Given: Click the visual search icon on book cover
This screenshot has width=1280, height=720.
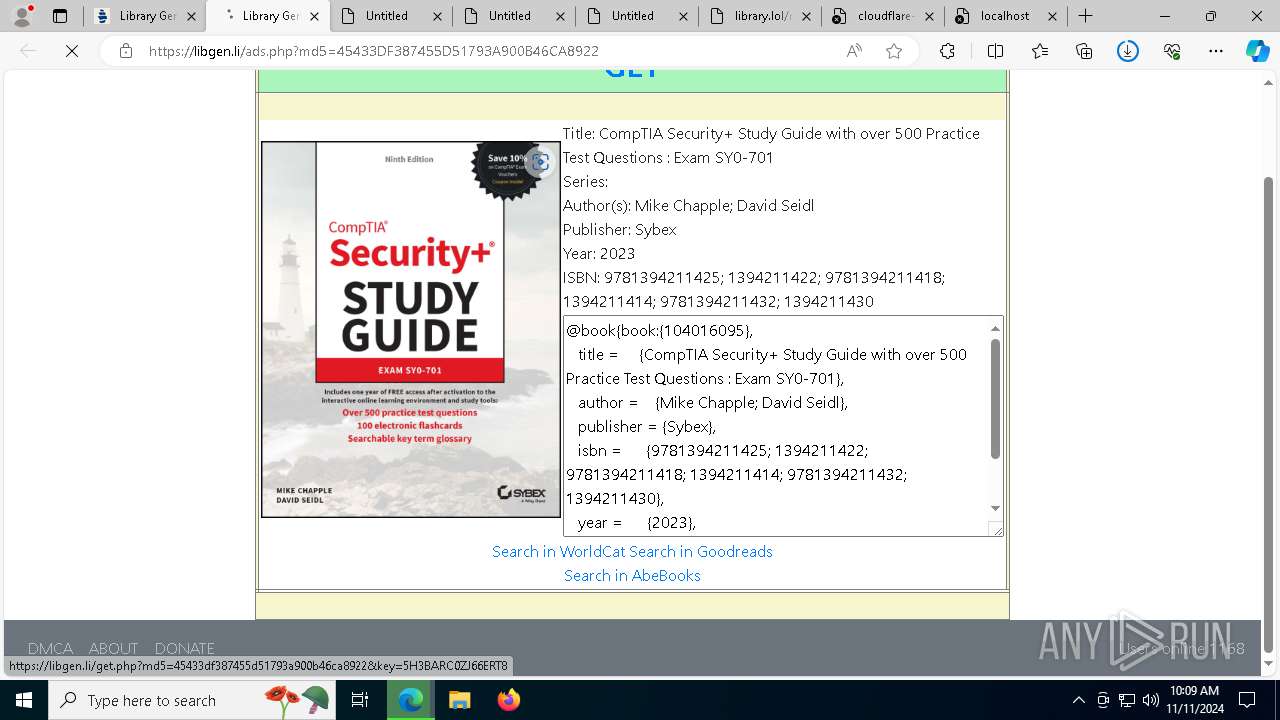Looking at the screenshot, I should (540, 162).
